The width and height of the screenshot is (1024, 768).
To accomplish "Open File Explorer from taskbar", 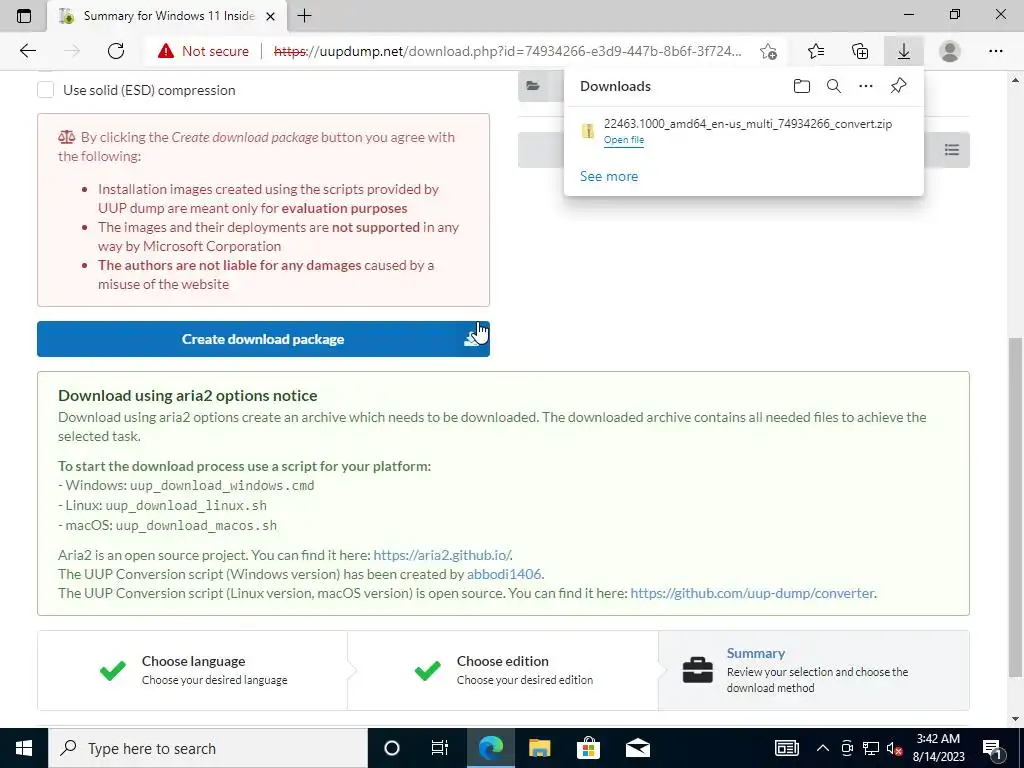I will [539, 748].
